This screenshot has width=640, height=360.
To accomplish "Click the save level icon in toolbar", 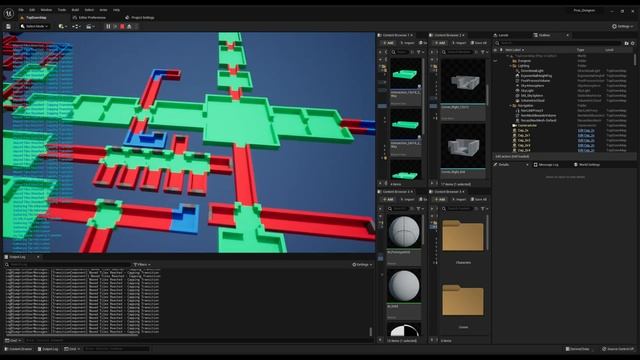I will click(8, 27).
